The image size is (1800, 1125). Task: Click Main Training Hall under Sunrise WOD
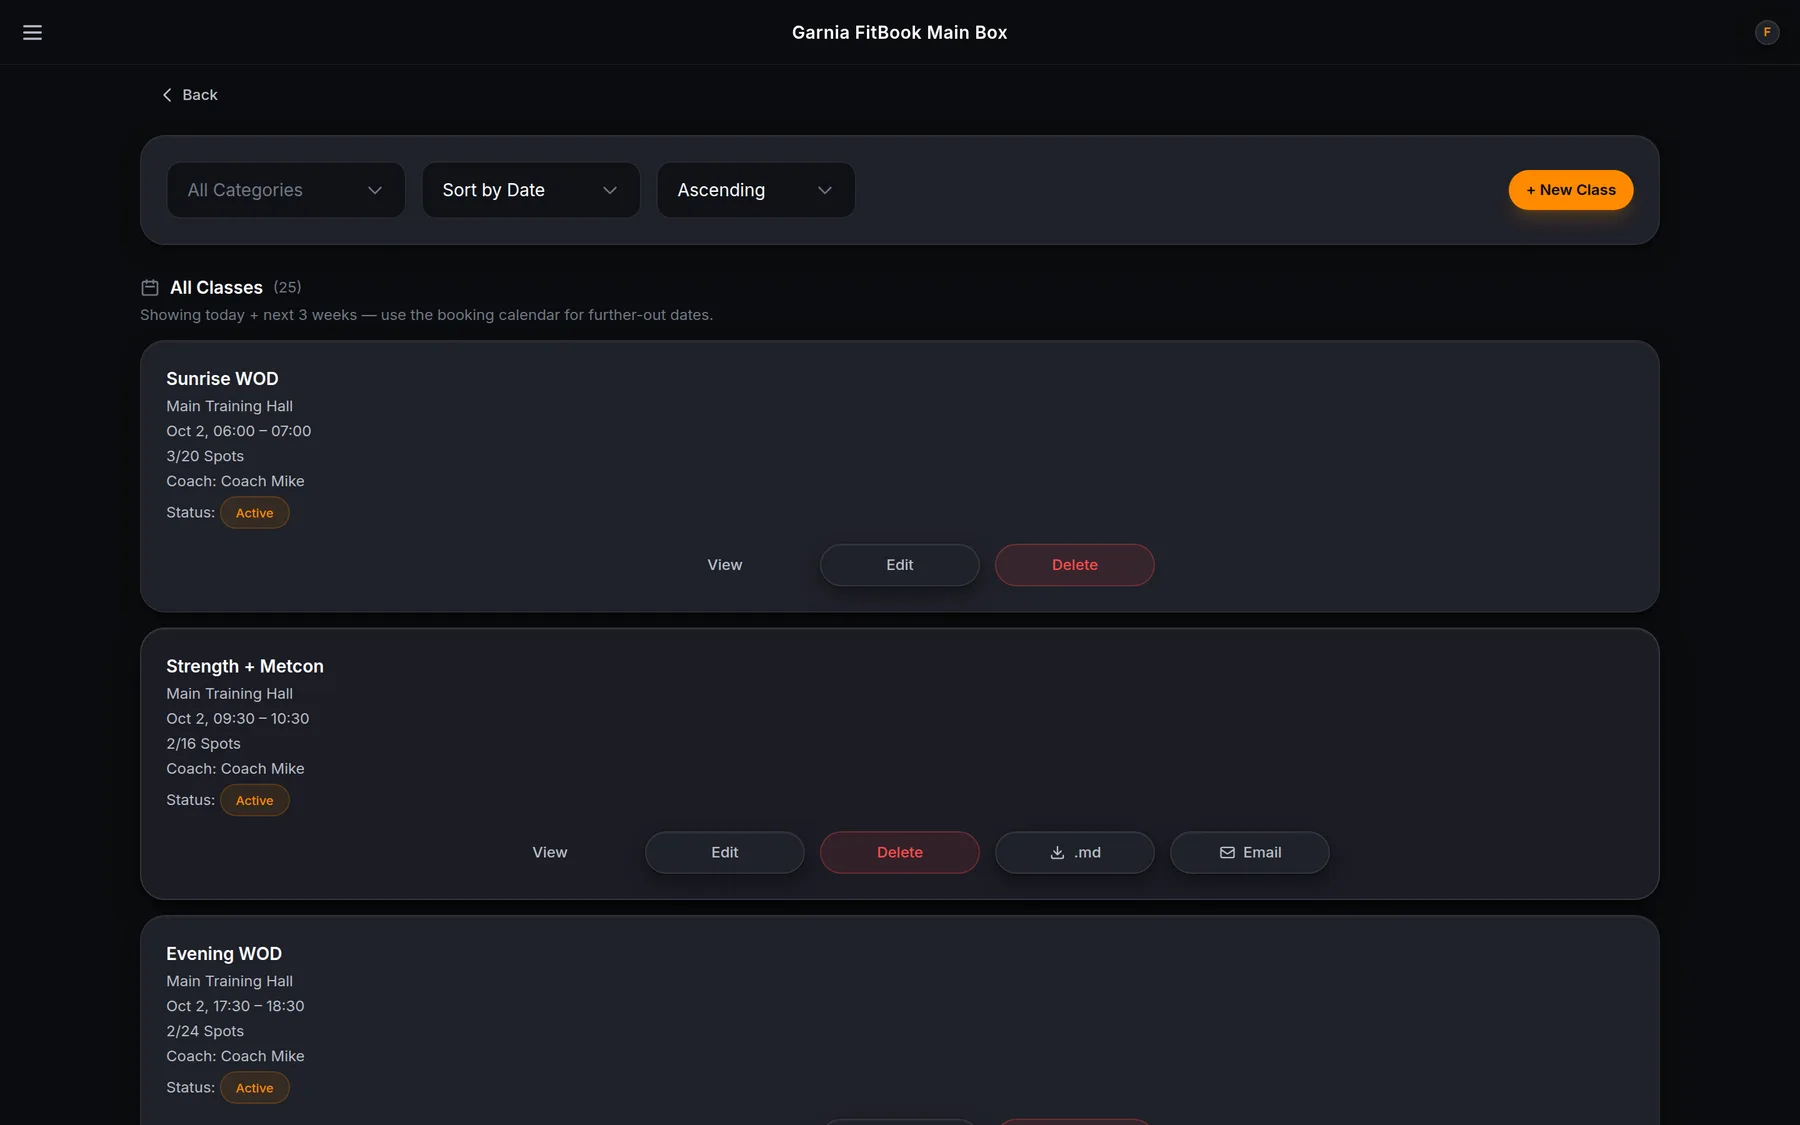point(229,406)
